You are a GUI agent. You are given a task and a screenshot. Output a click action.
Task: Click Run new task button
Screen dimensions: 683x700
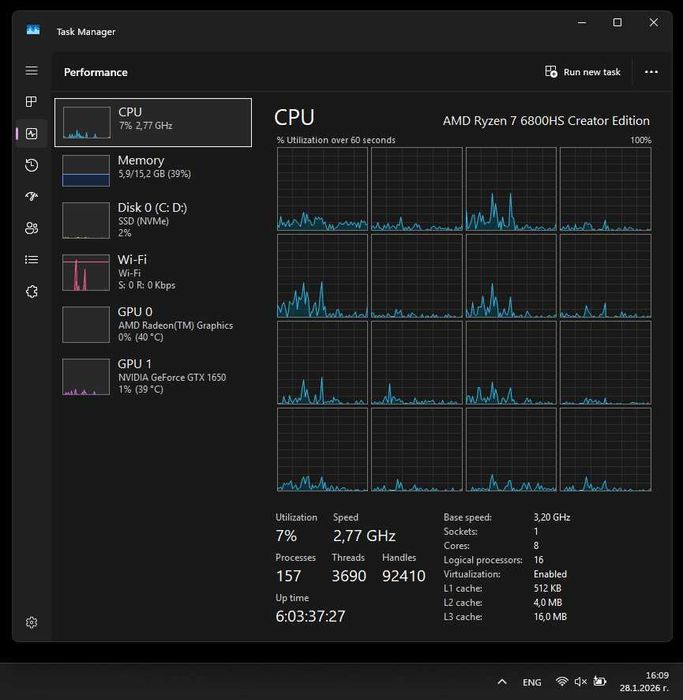(x=583, y=72)
